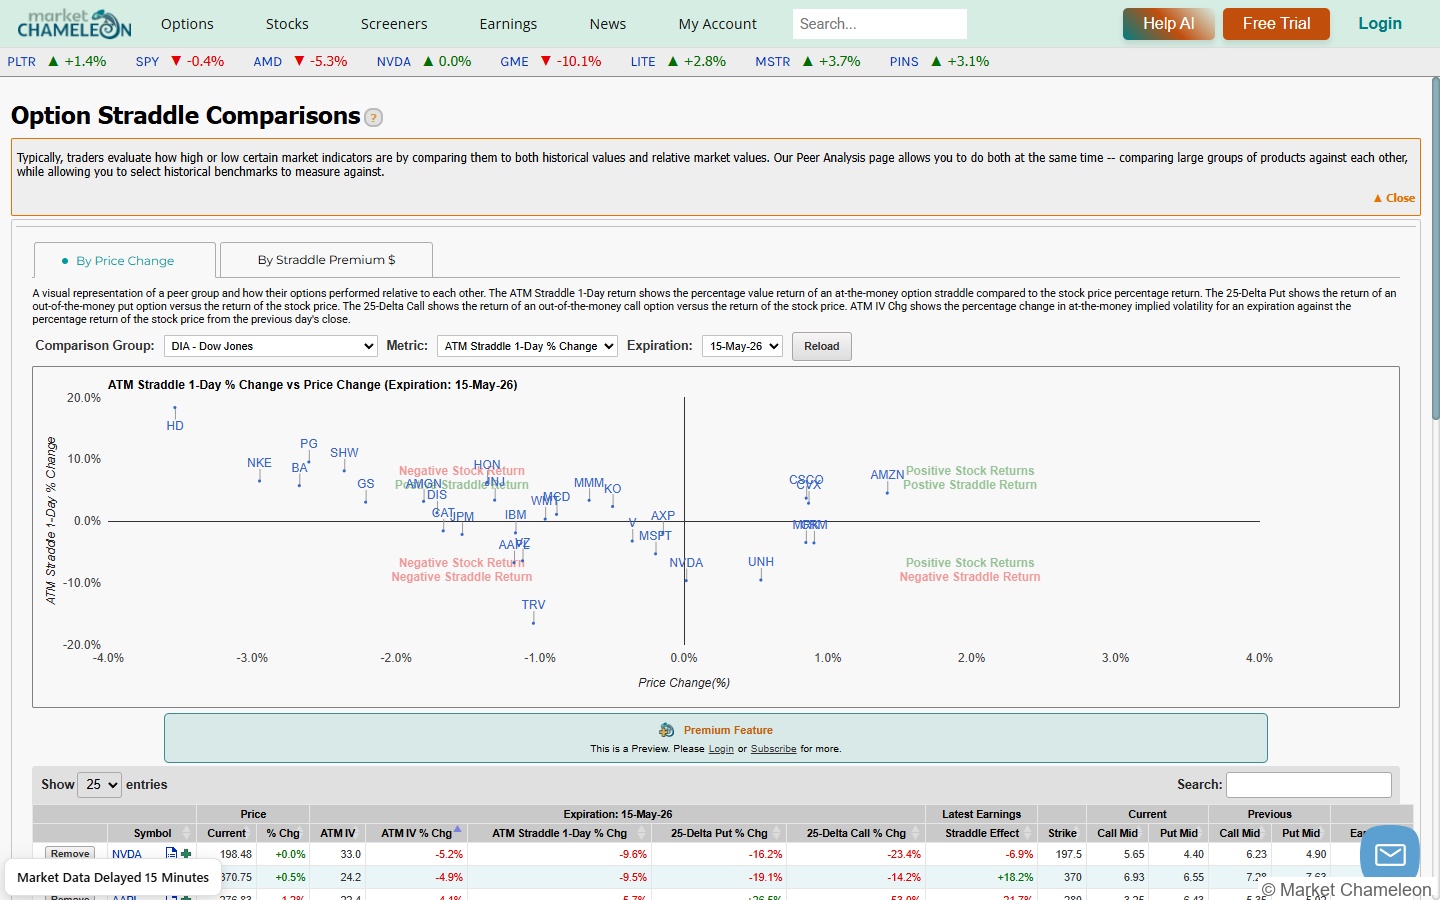This screenshot has height=900, width=1440.
Task: Click the Call Mid header under Current
Action: point(1117,833)
